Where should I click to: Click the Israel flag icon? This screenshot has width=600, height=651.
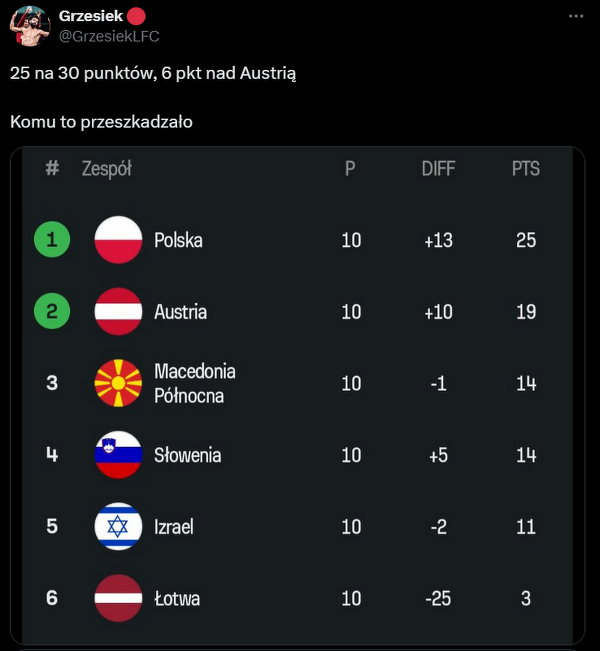pyautogui.click(x=118, y=527)
